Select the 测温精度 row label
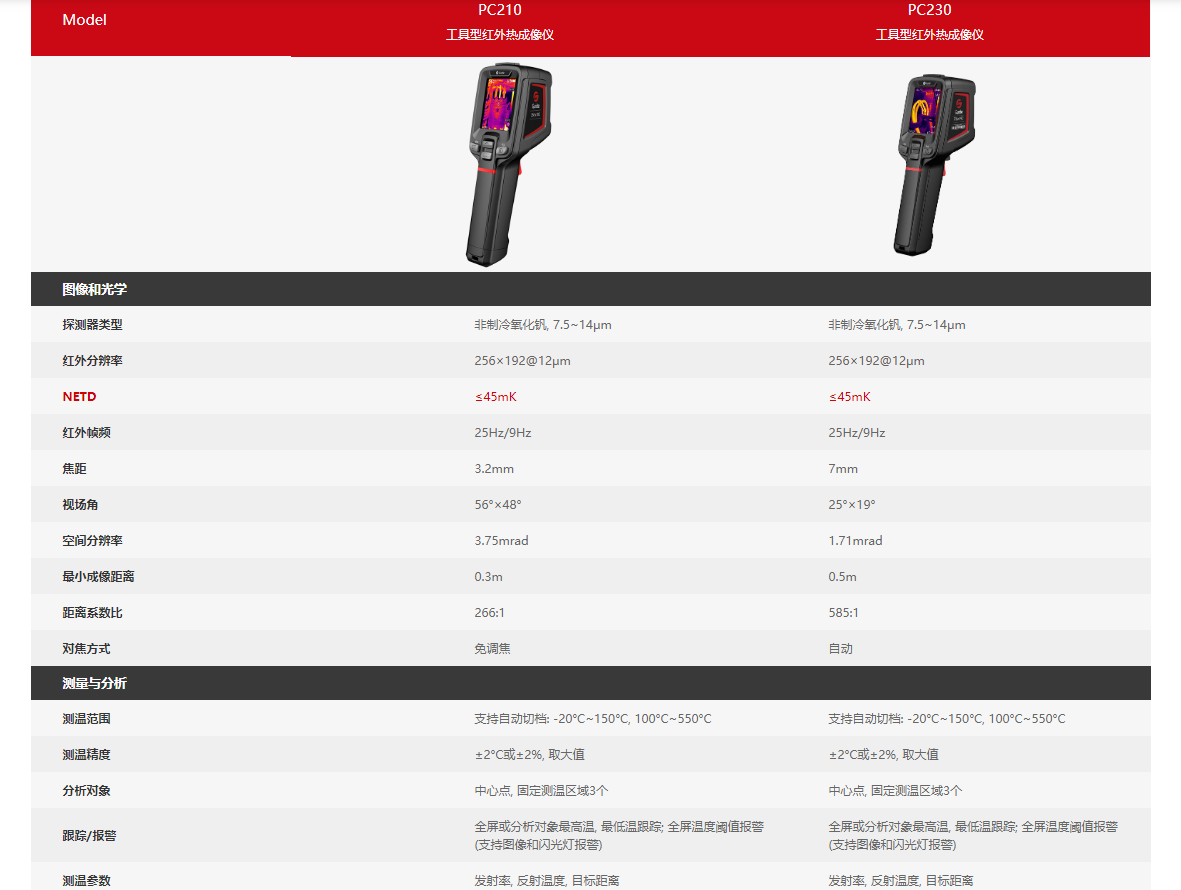Viewport: 1181px width, 890px height. pyautogui.click(x=86, y=754)
